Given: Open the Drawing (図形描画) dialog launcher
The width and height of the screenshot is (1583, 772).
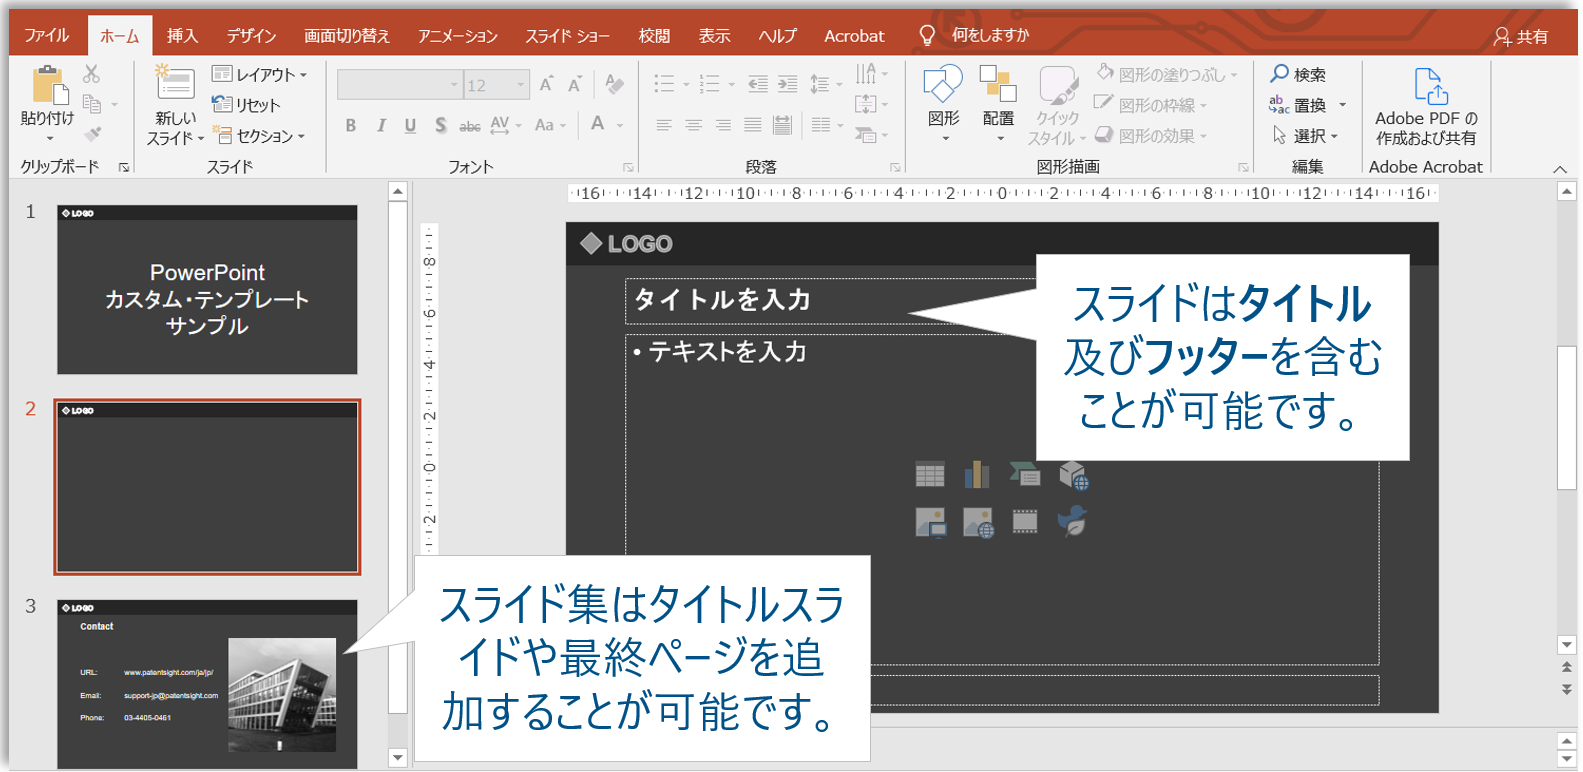Looking at the screenshot, I should [1243, 168].
